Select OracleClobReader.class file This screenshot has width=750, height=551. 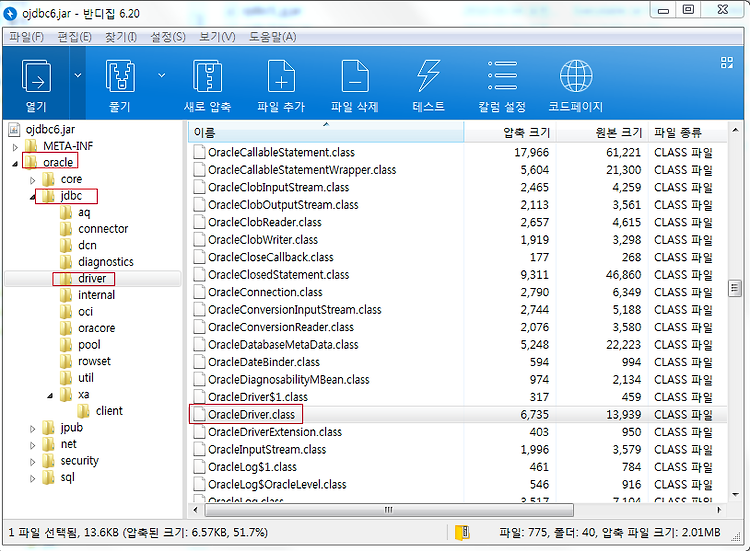265,222
